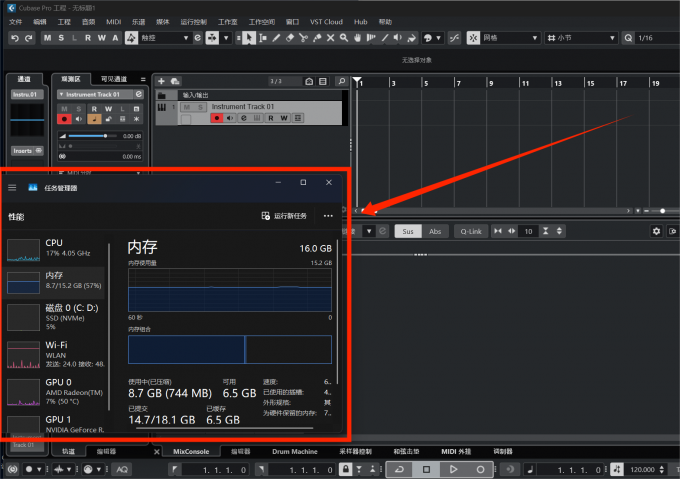Click Add Track plus icon
This screenshot has width=680, height=479.
coord(161,81)
